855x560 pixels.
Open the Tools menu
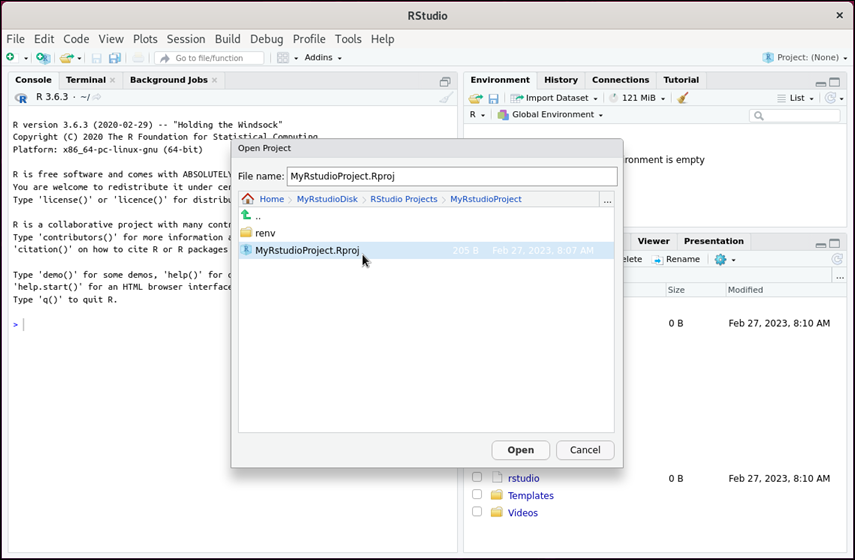tap(348, 39)
